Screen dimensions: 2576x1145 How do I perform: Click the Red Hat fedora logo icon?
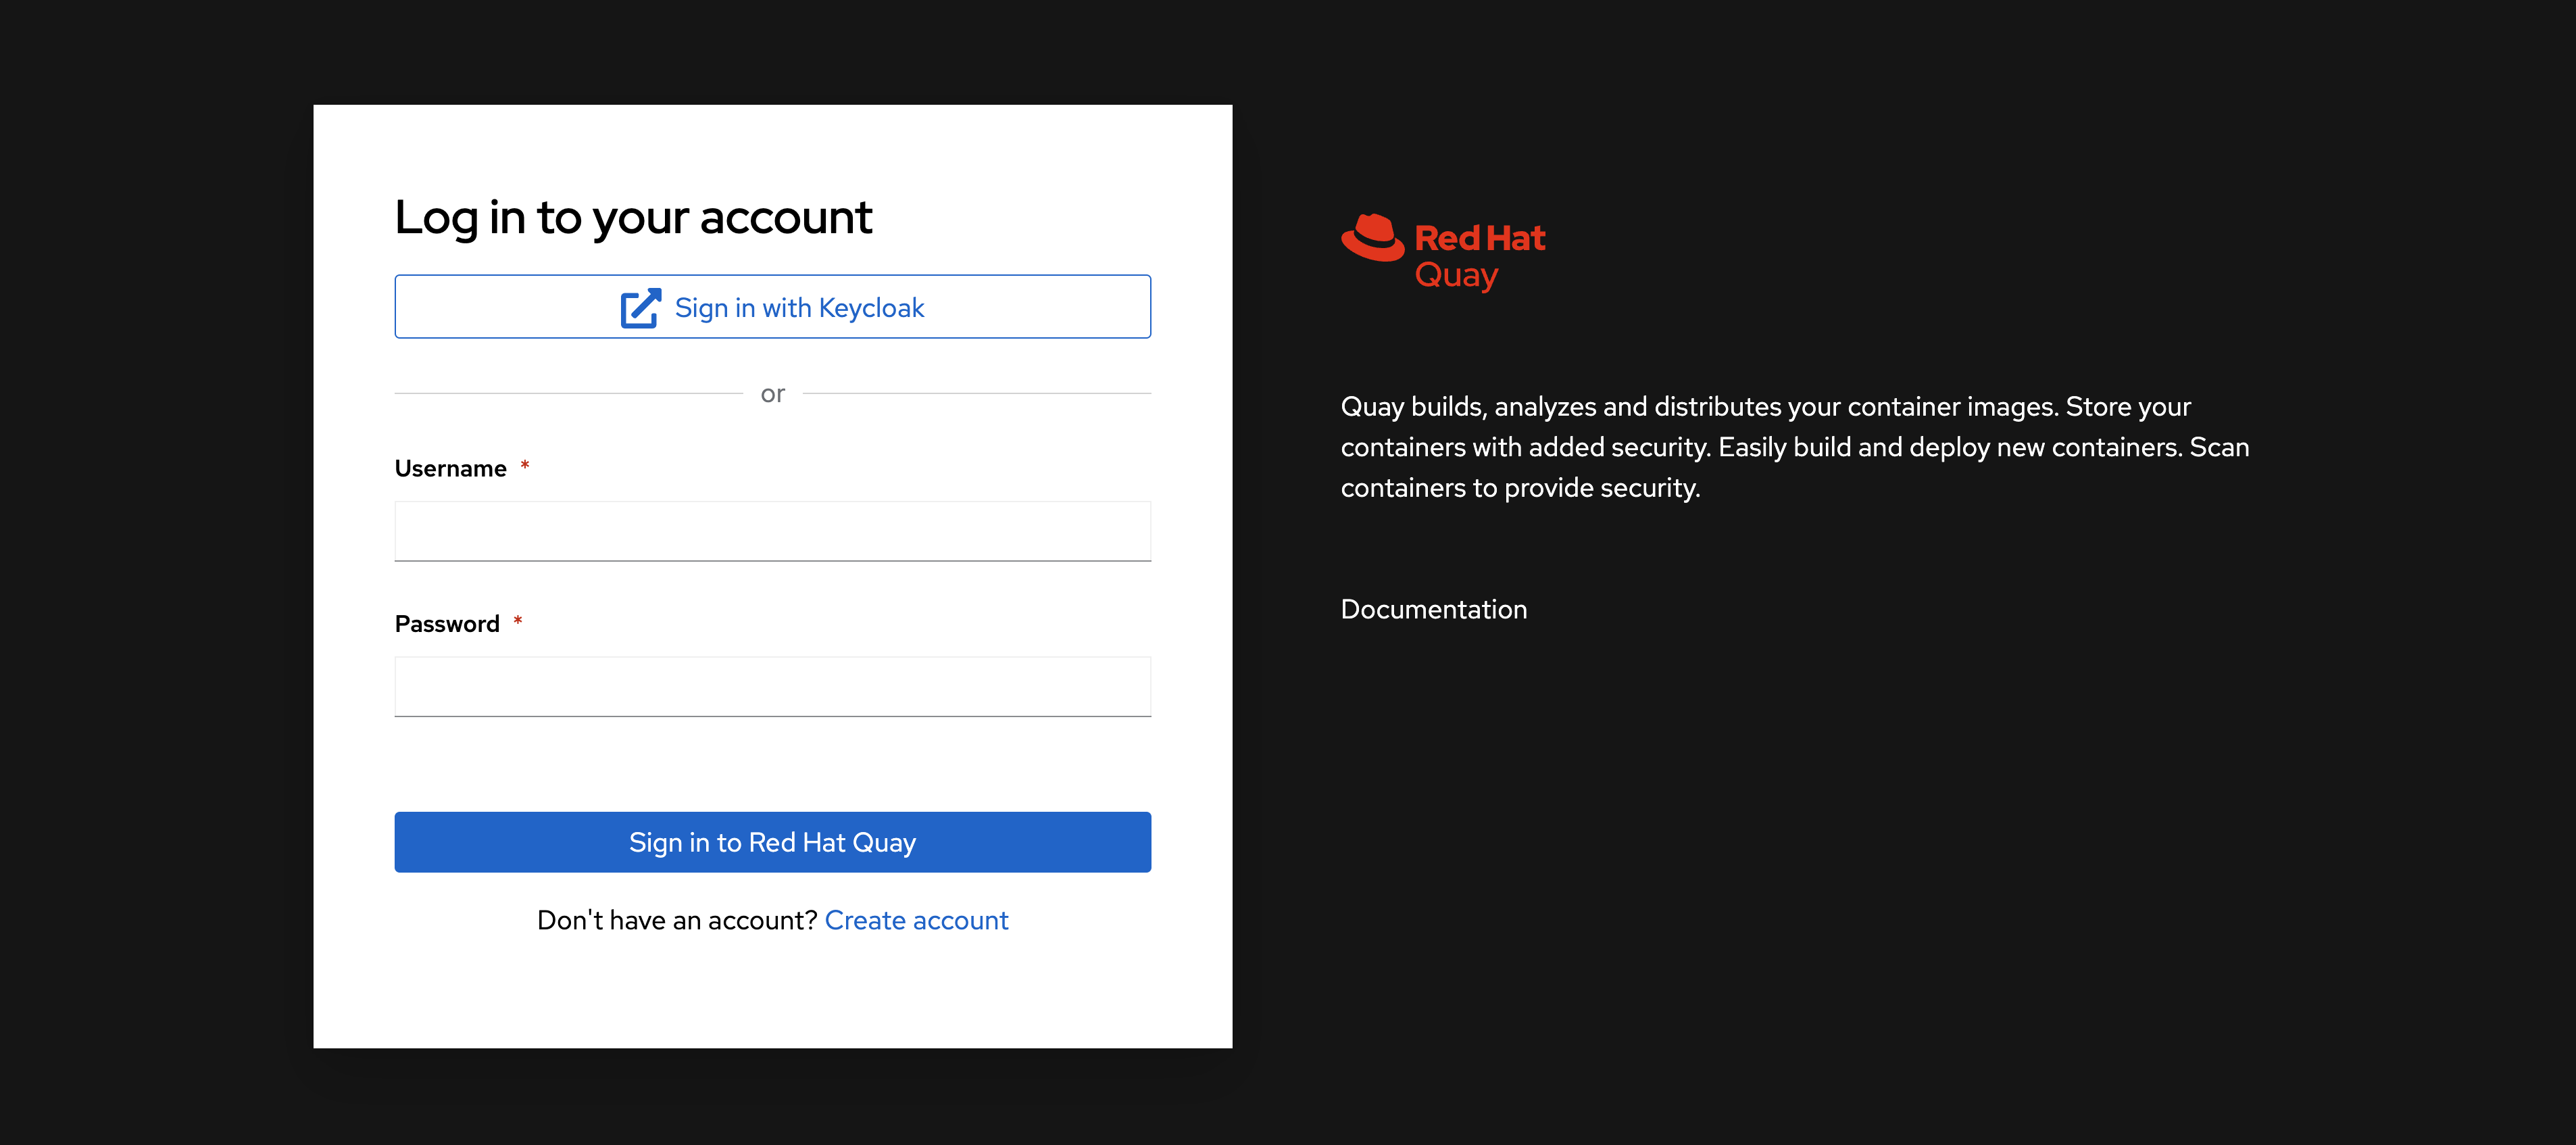coord(1372,238)
